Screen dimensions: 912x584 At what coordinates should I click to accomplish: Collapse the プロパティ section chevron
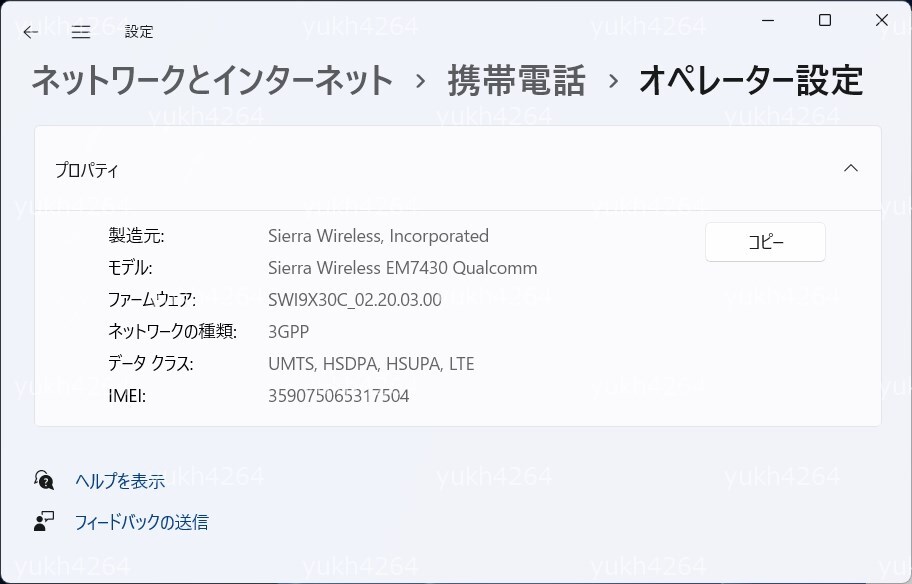coord(851,169)
